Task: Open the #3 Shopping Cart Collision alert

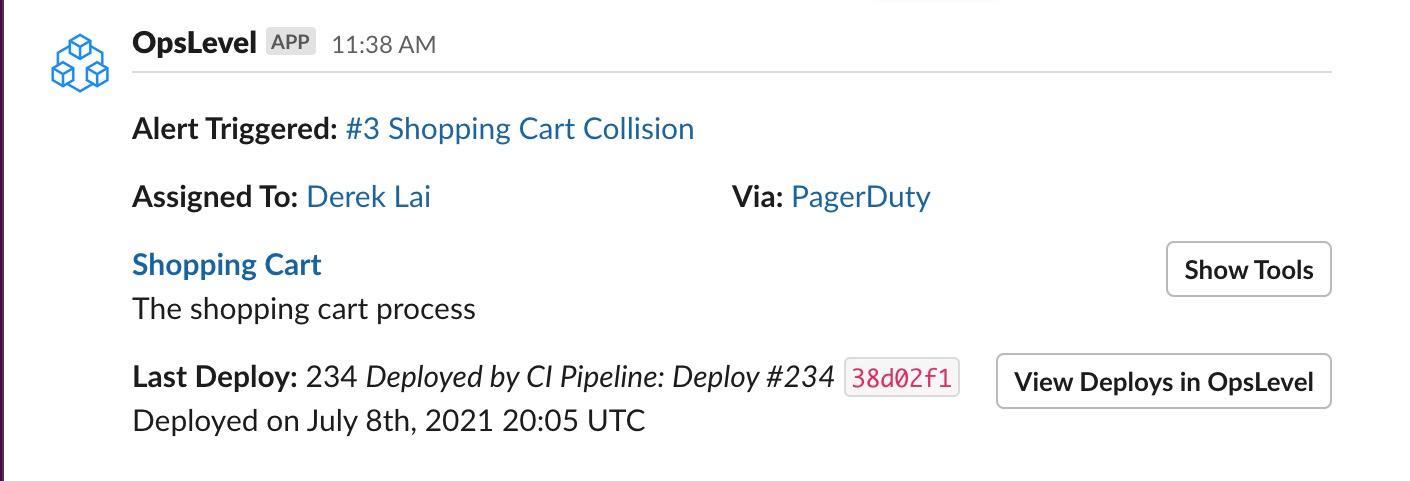Action: coord(520,129)
